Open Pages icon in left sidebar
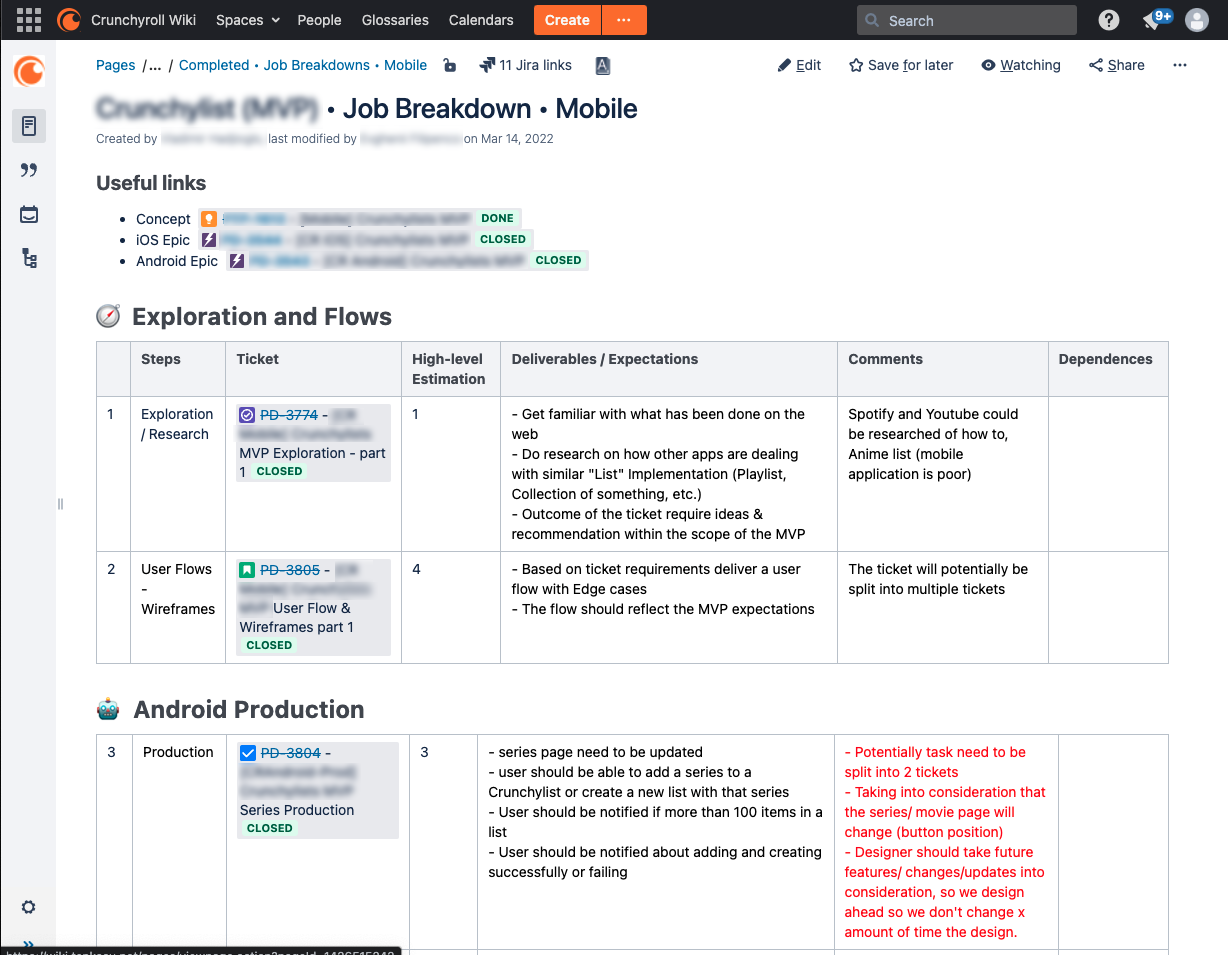 pos(29,126)
